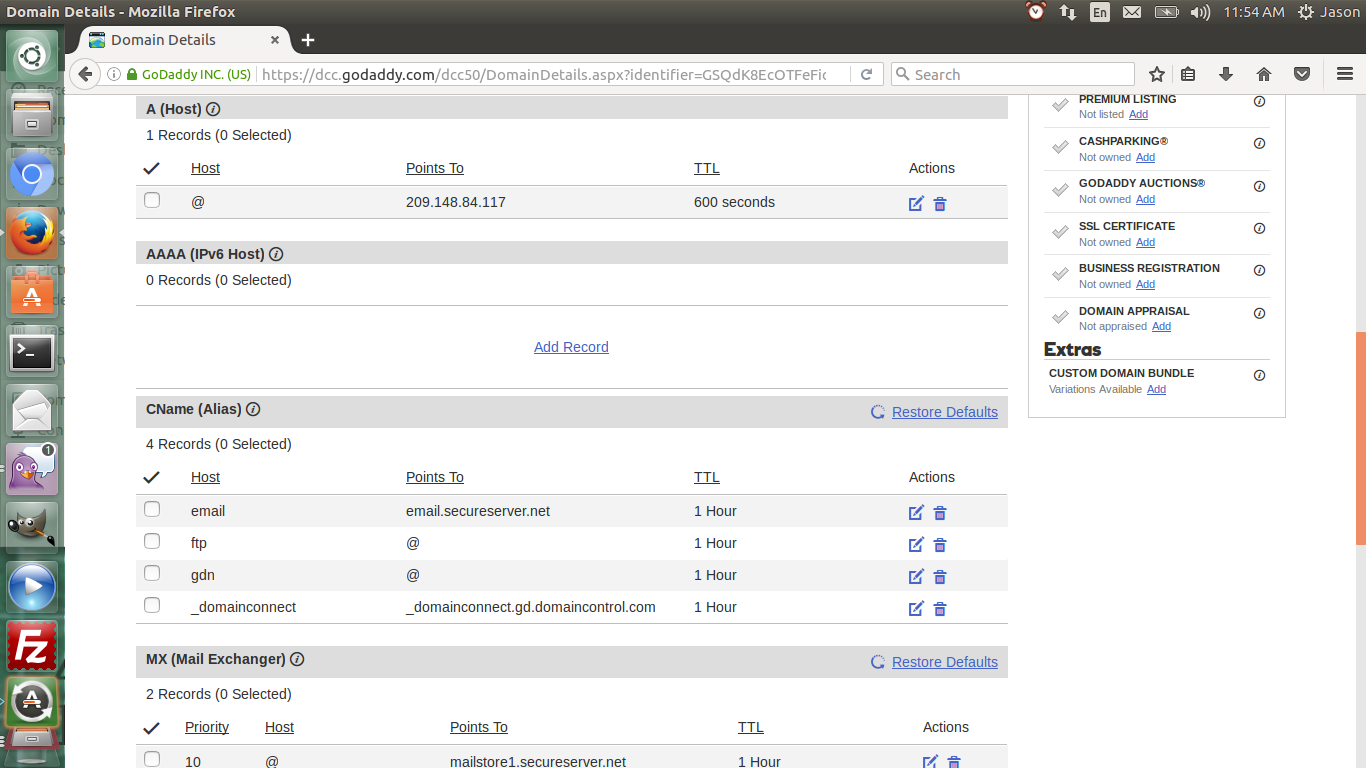Restore Defaults for MX records
The image size is (1366, 768).
pyautogui.click(x=945, y=662)
